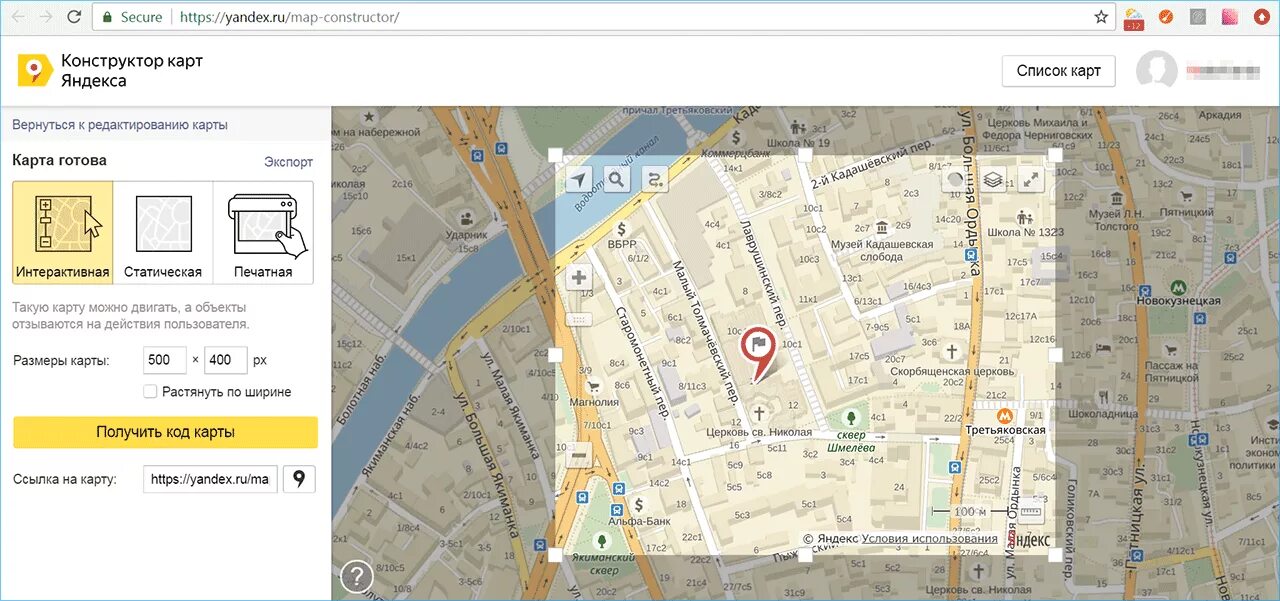Click the top-middle map resize handle
The image size is (1280, 601).
805,155
